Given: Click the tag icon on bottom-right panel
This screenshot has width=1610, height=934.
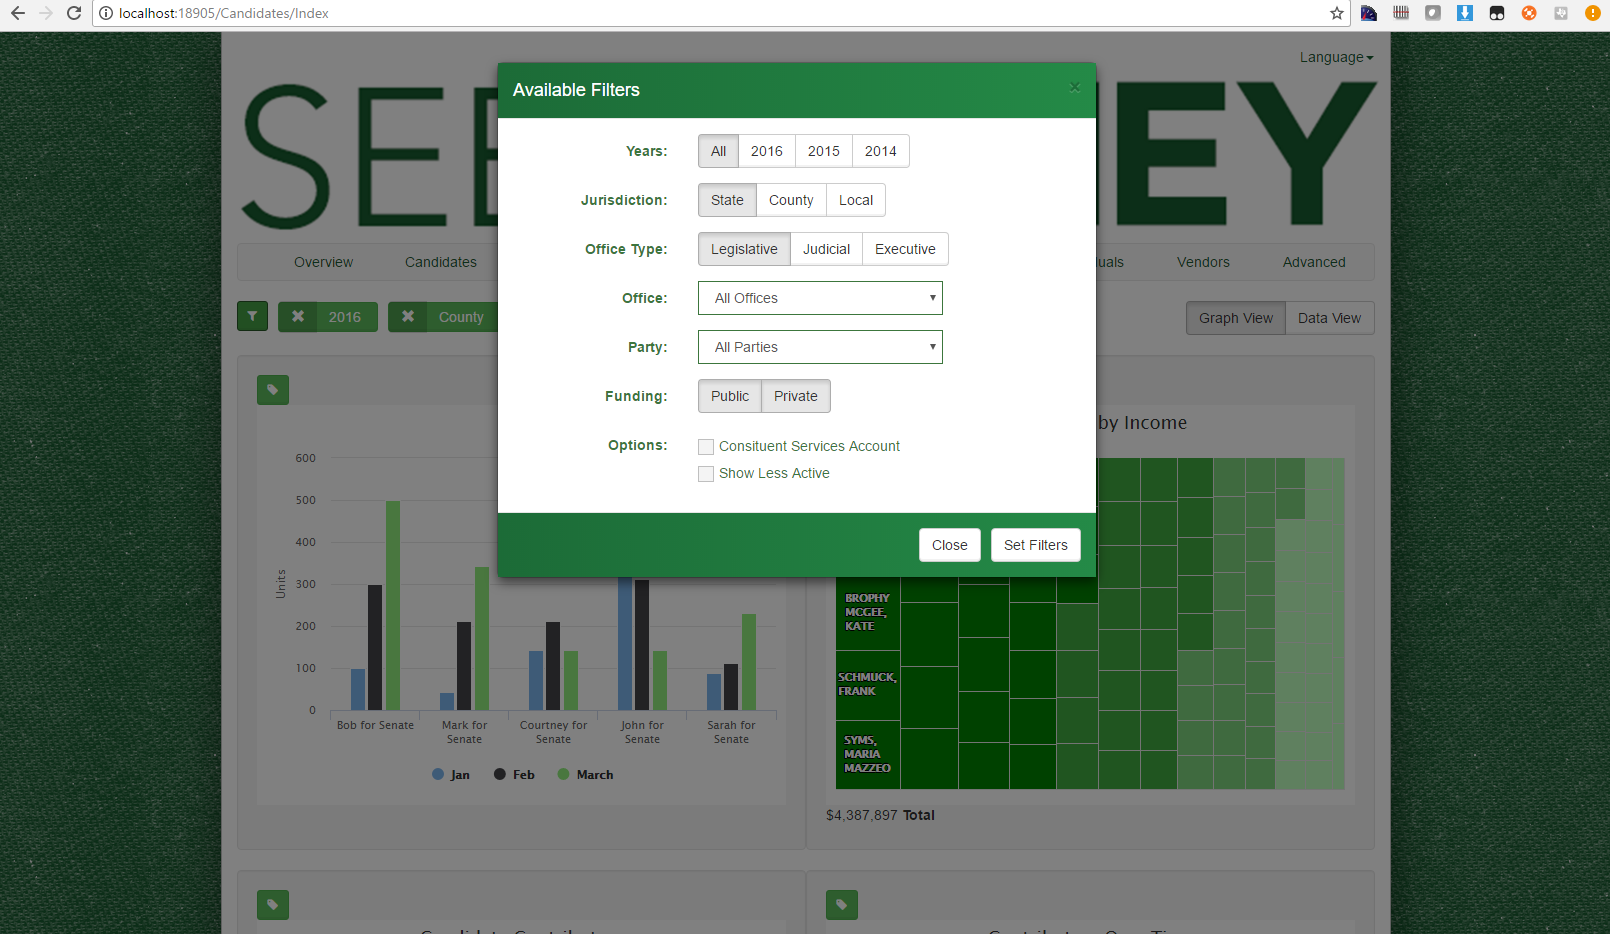Looking at the screenshot, I should [x=842, y=905].
